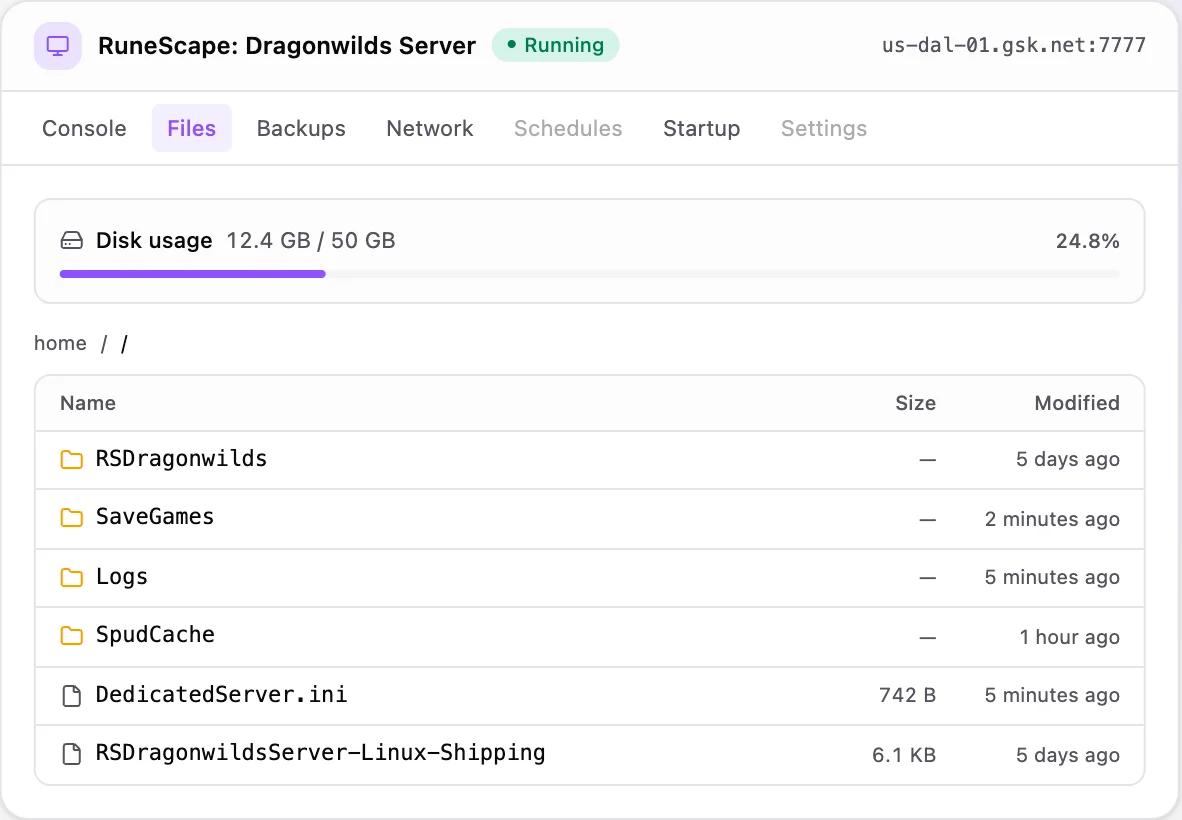Click the disk drive icon beside Disk usage
The image size is (1182, 820).
[x=72, y=241]
